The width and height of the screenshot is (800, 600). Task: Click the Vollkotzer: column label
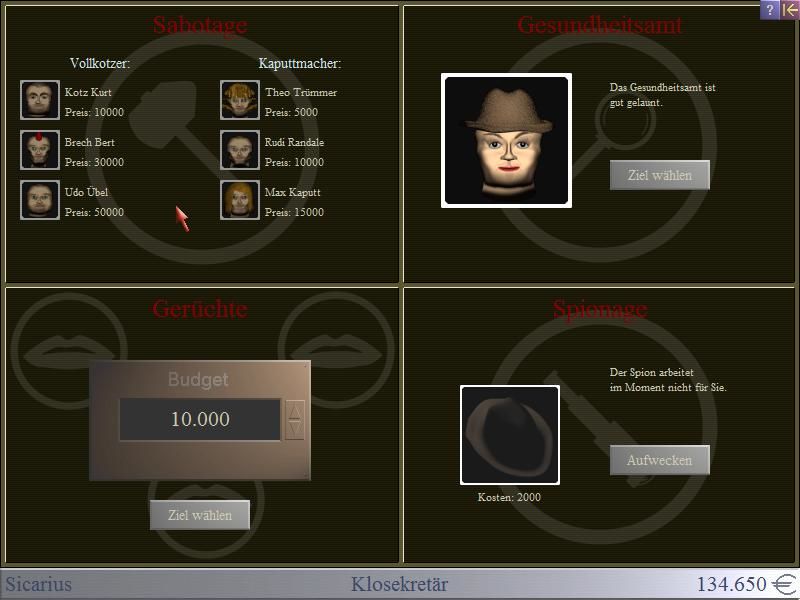click(100, 63)
